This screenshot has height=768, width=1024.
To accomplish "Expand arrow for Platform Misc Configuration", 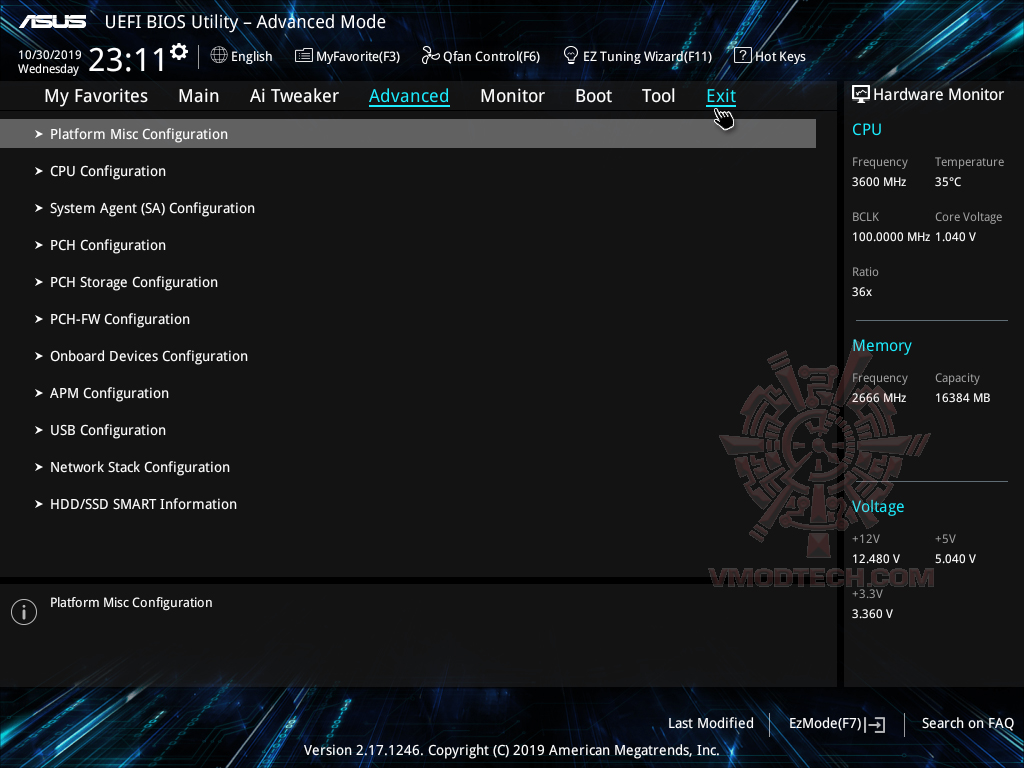I will pos(39,134).
